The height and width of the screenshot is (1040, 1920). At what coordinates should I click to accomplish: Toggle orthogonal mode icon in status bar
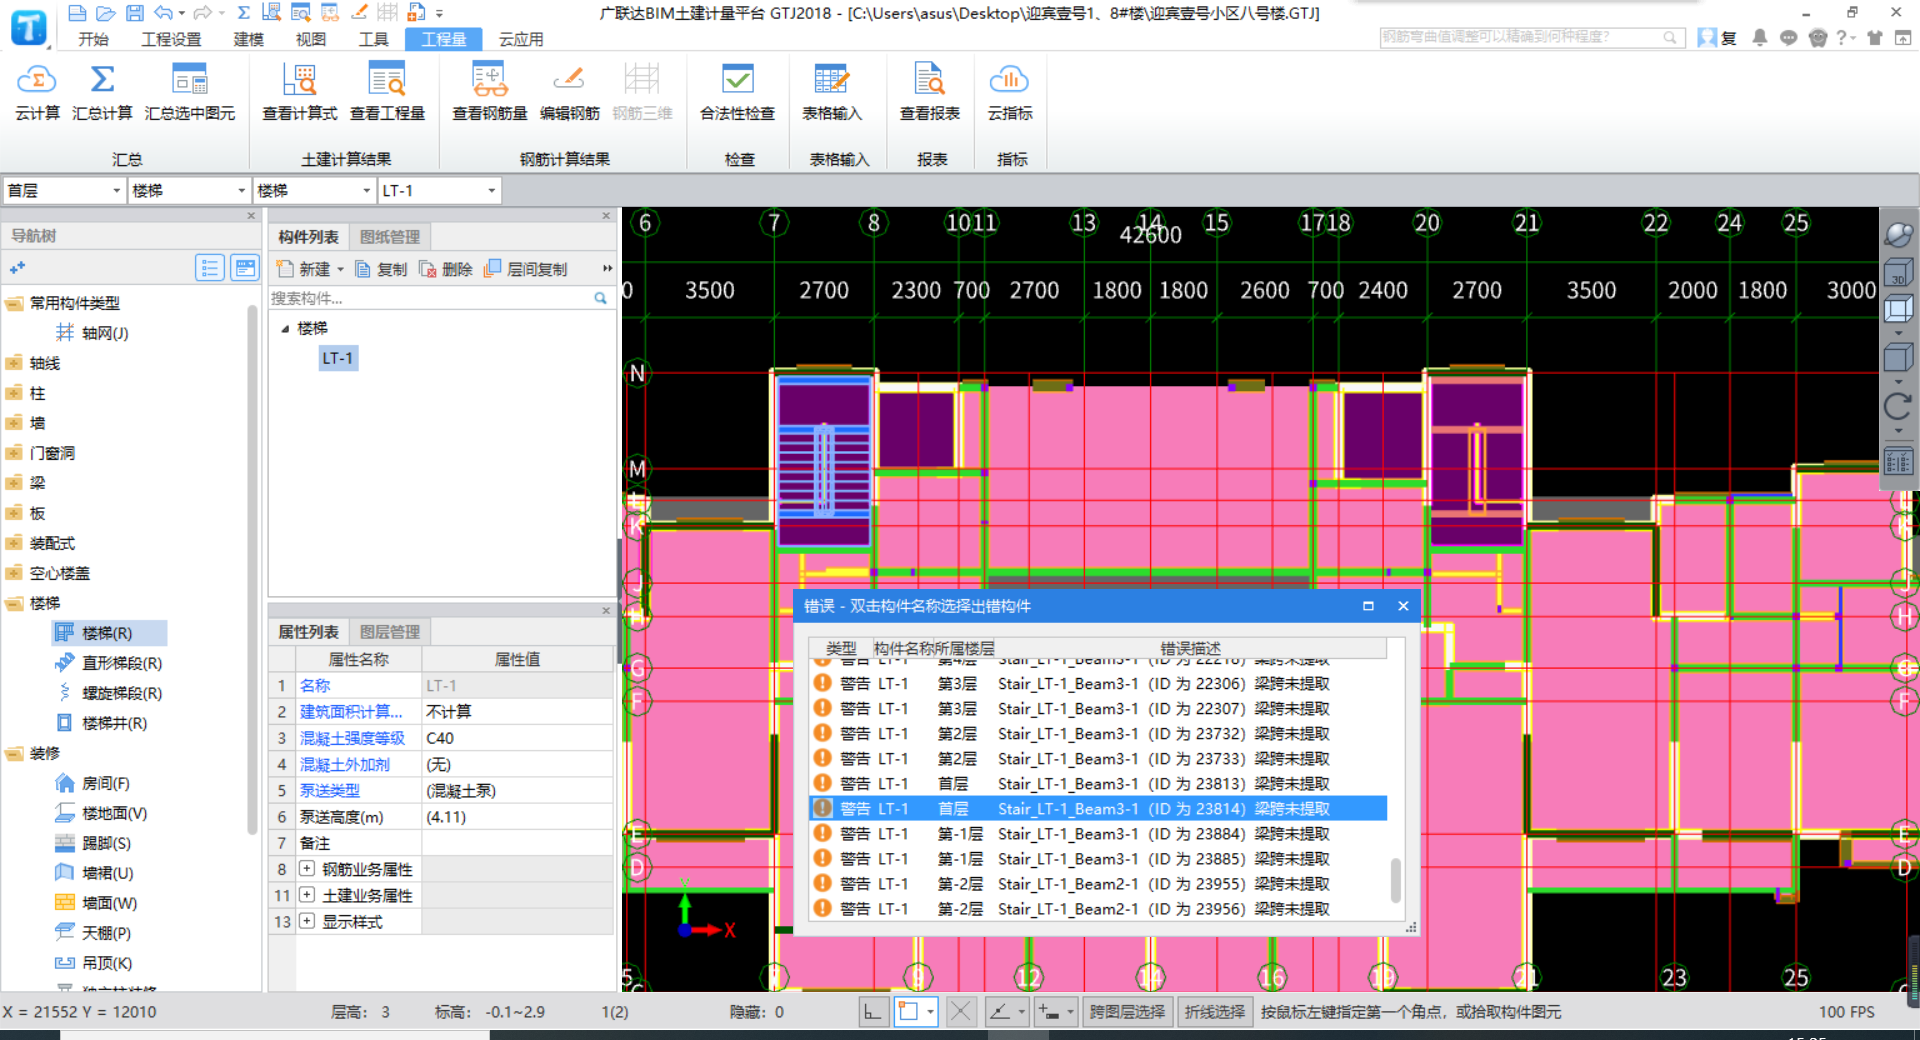pyautogui.click(x=873, y=1012)
